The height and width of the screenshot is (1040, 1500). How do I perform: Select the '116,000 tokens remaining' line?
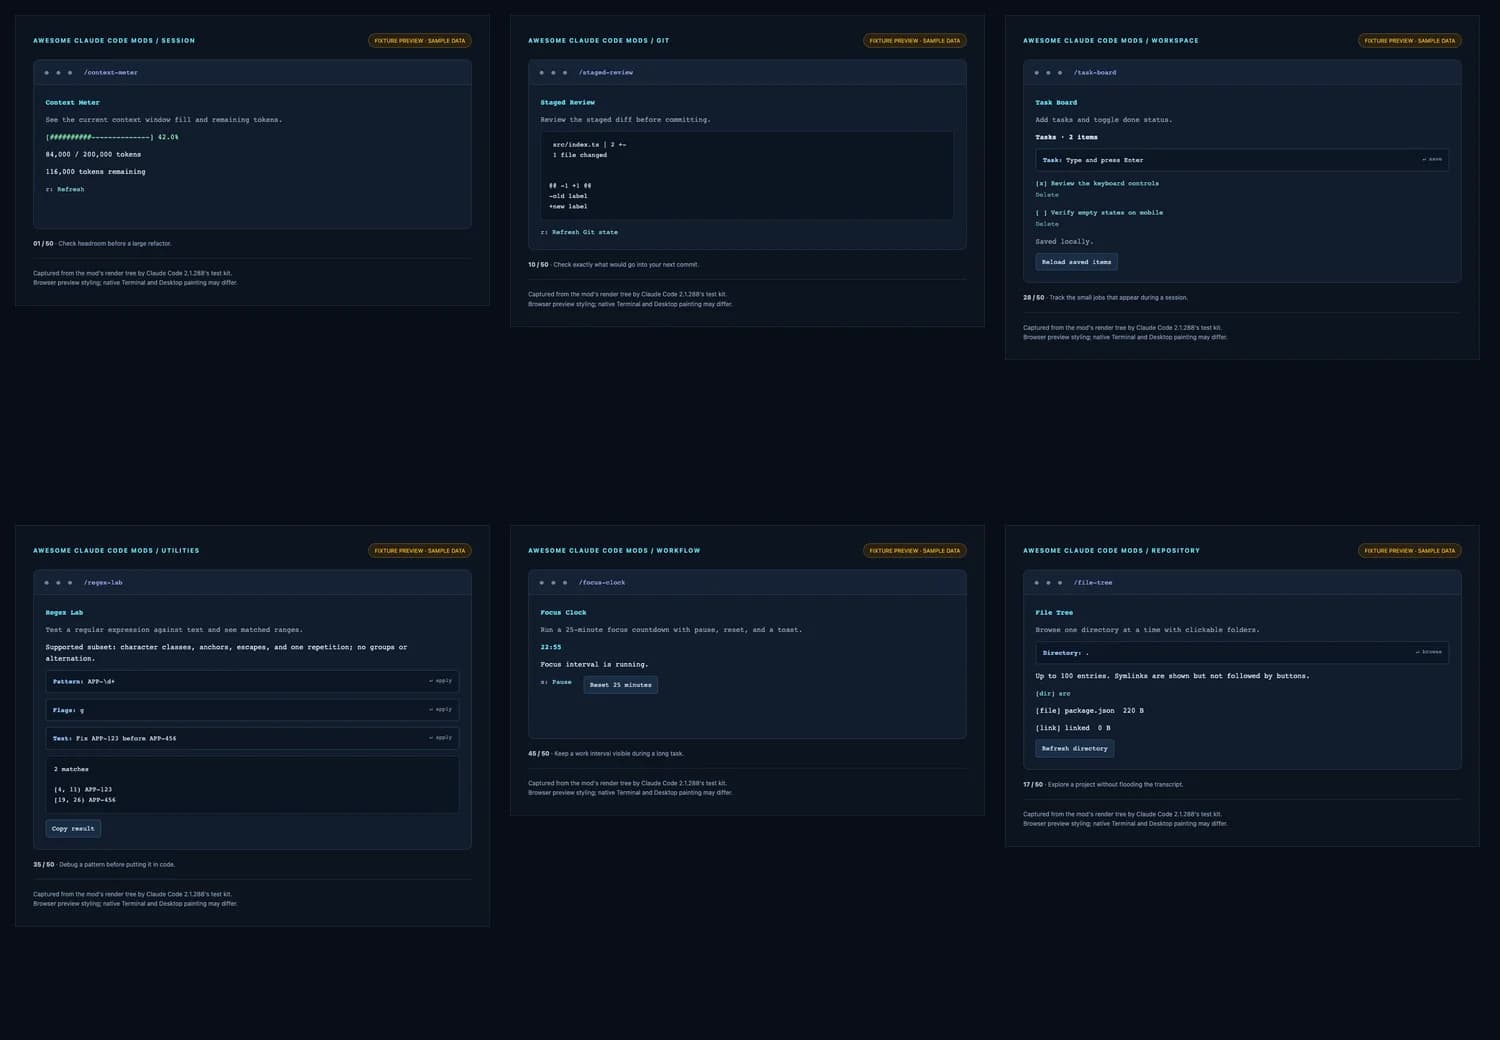pyautogui.click(x=95, y=171)
